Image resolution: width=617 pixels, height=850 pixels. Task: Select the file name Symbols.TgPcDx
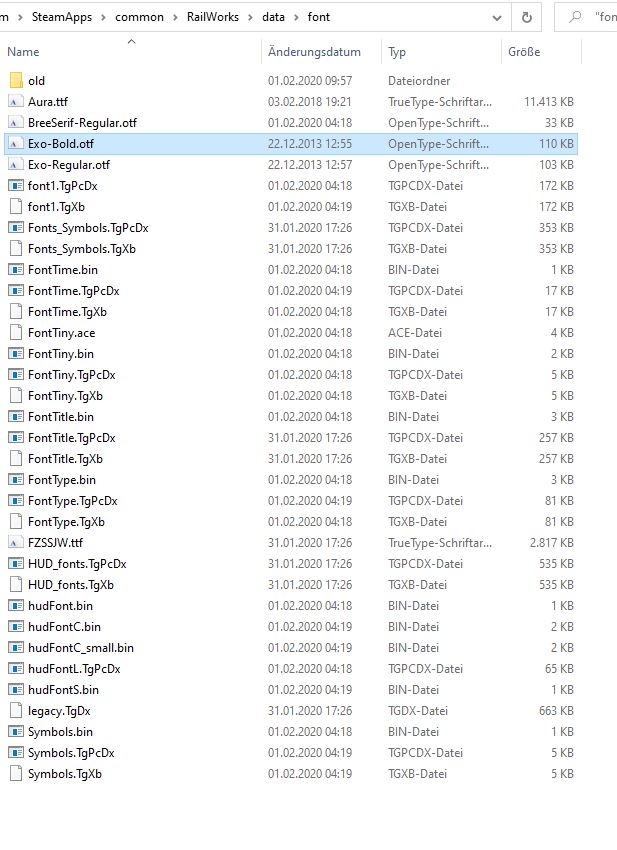[x=71, y=753]
